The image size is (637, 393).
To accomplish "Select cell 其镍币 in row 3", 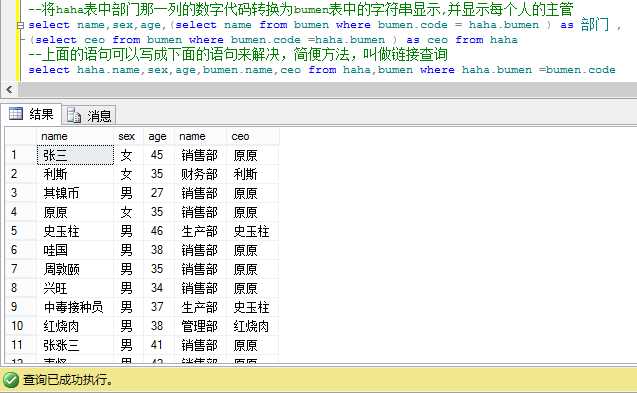I will (75, 193).
